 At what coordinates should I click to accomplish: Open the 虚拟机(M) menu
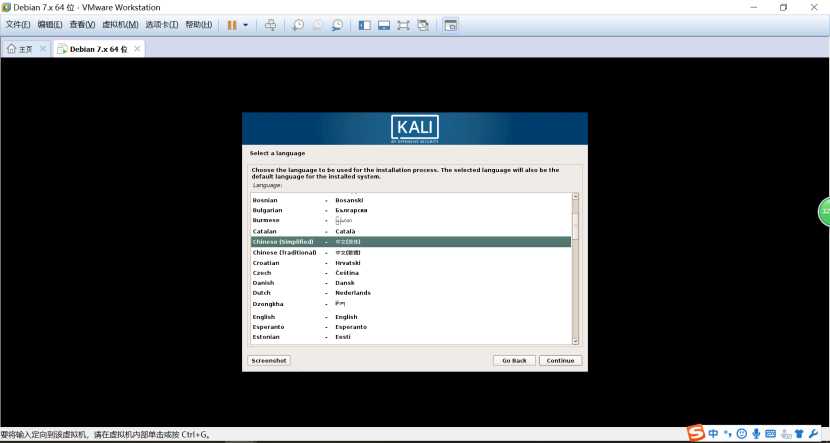point(120,25)
